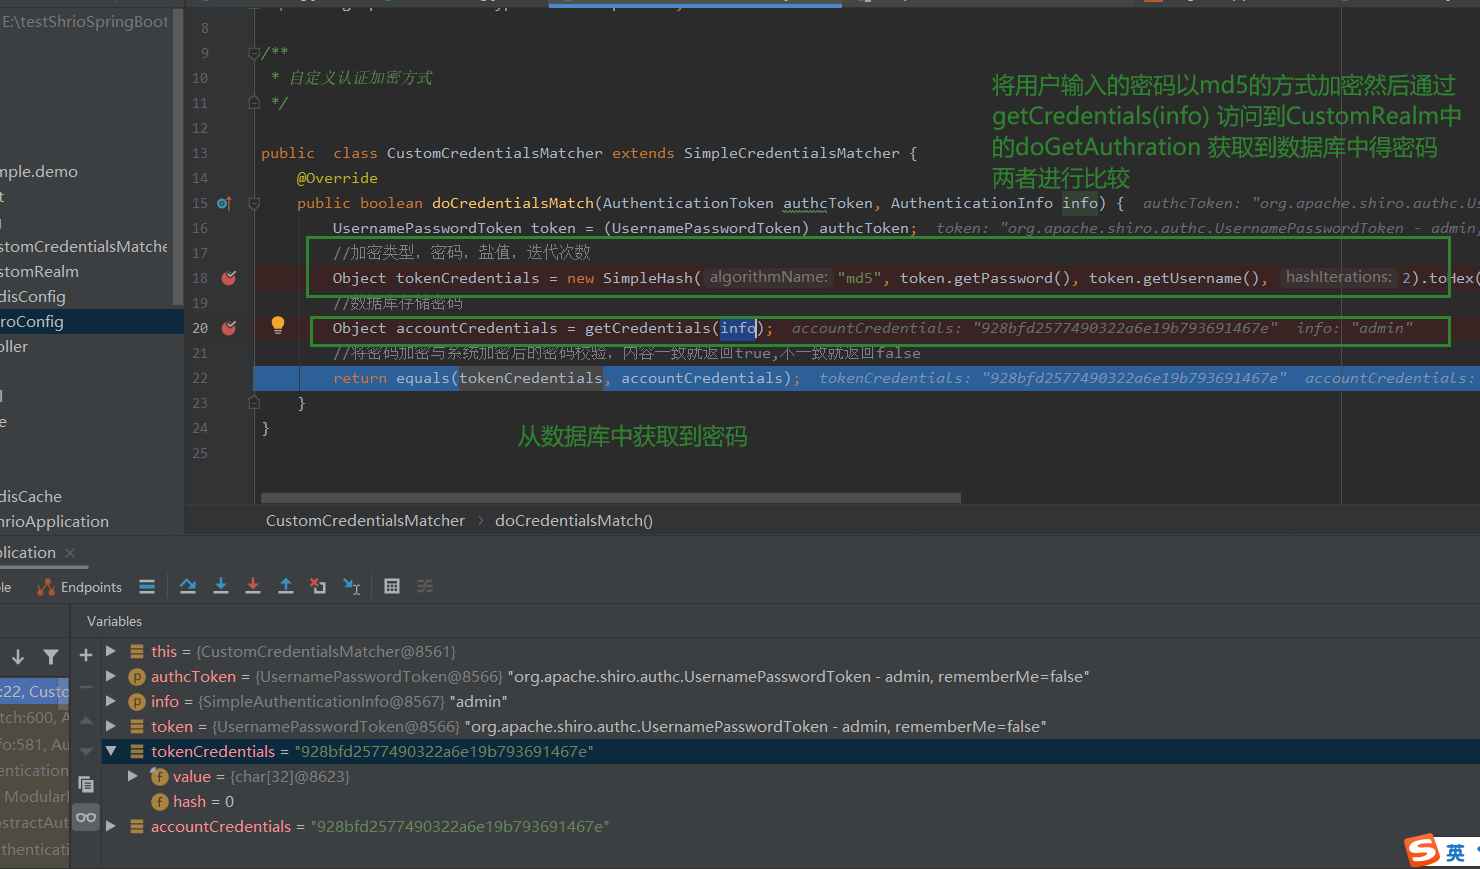Click doCredentialsMatch() in the breadcrumb bar
Image resolution: width=1480 pixels, height=869 pixels.
[x=573, y=520]
